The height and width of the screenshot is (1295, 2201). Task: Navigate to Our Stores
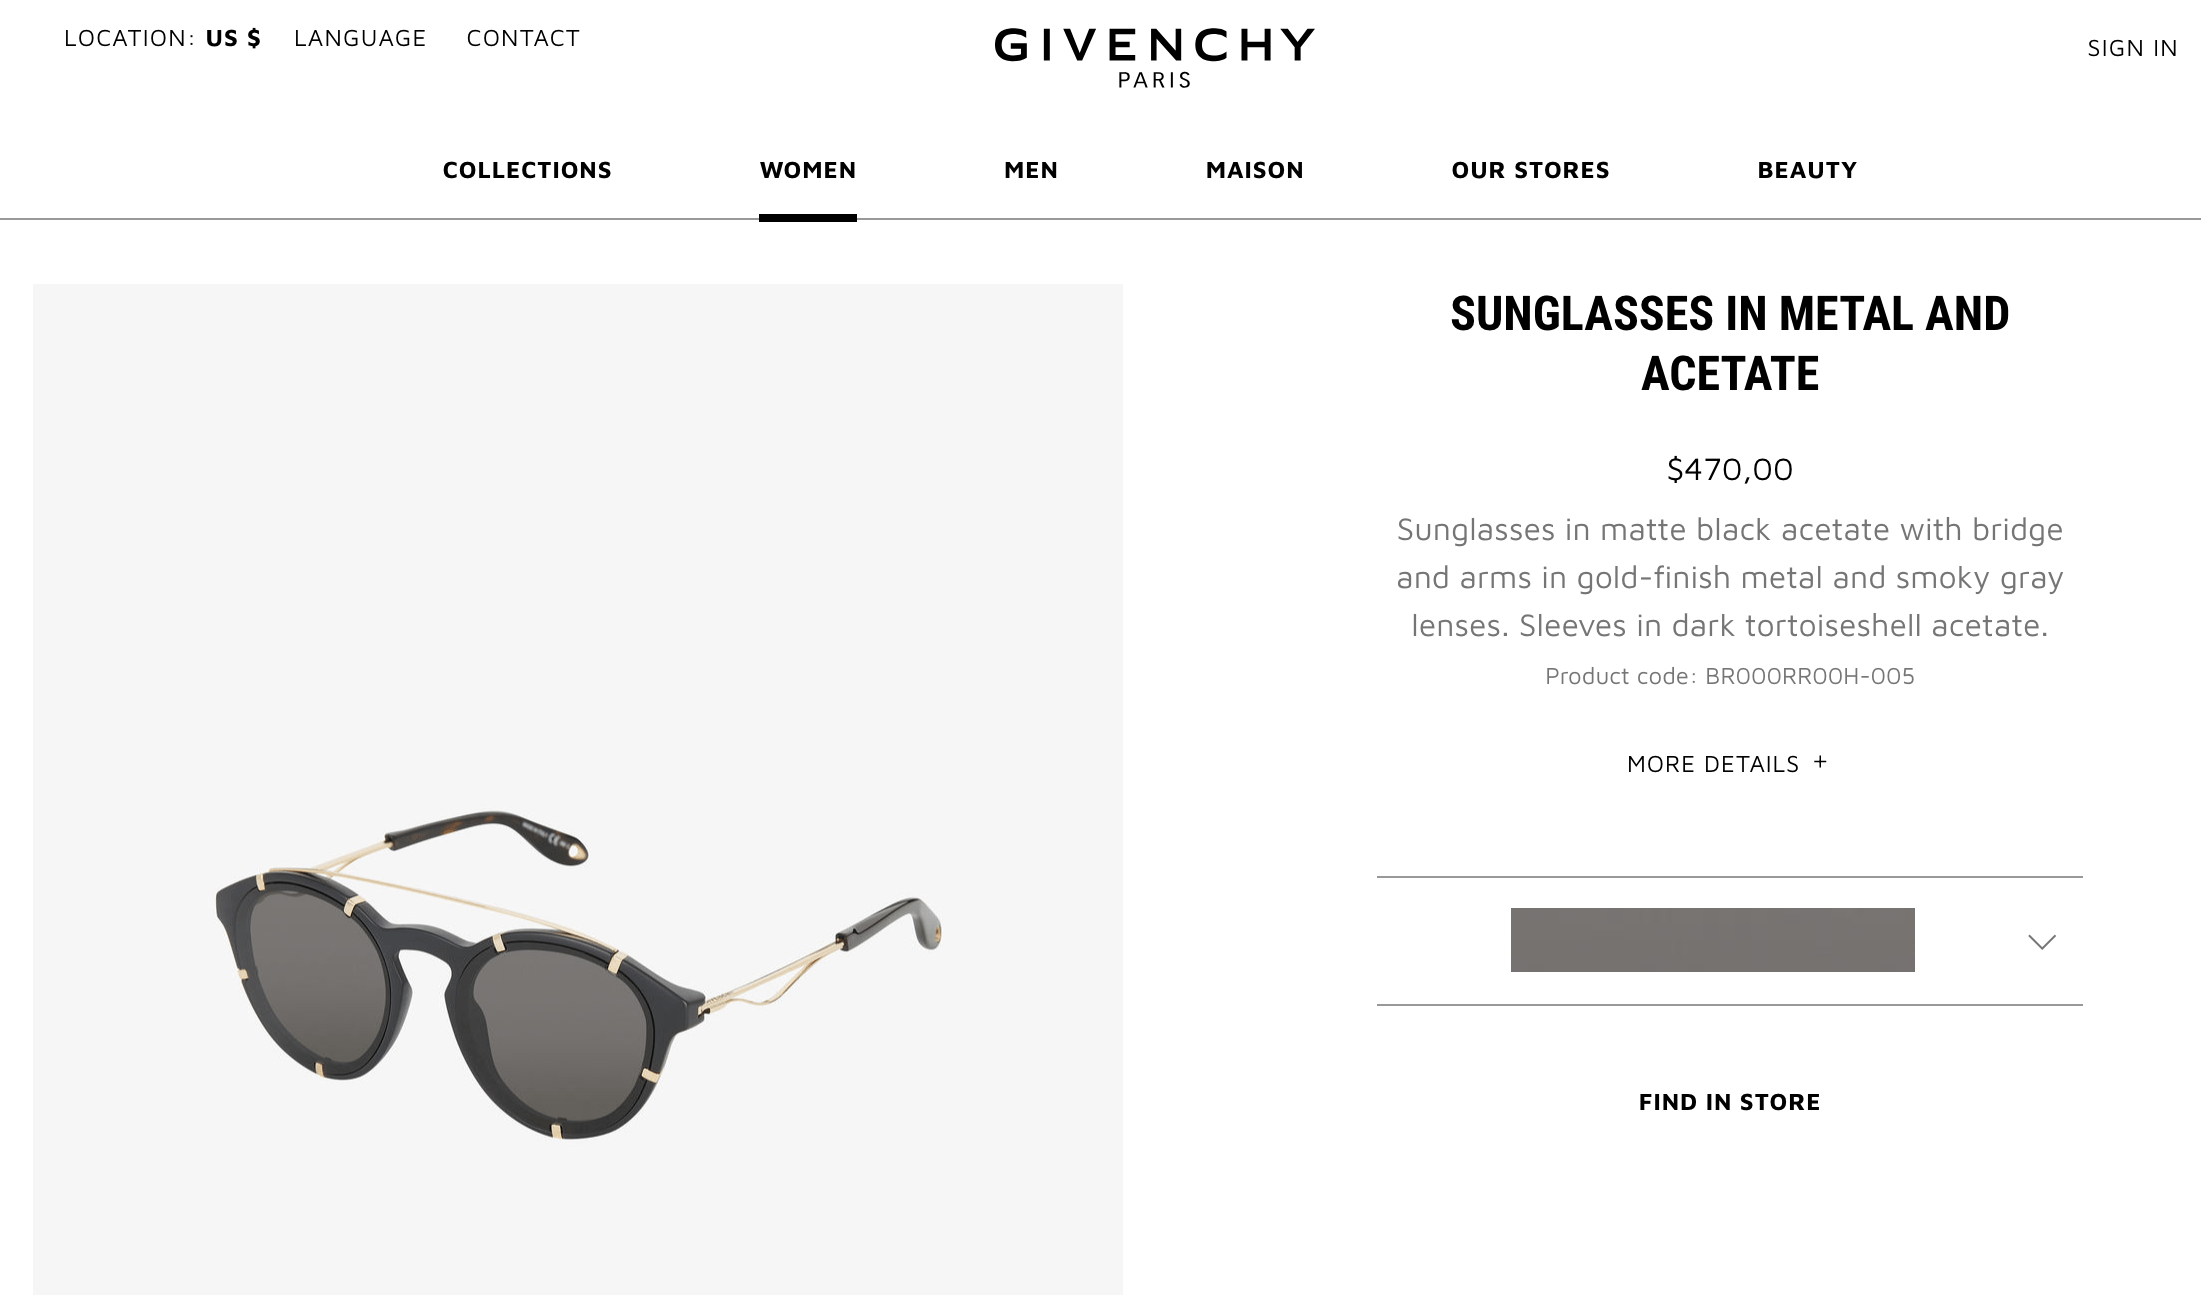coord(1531,170)
